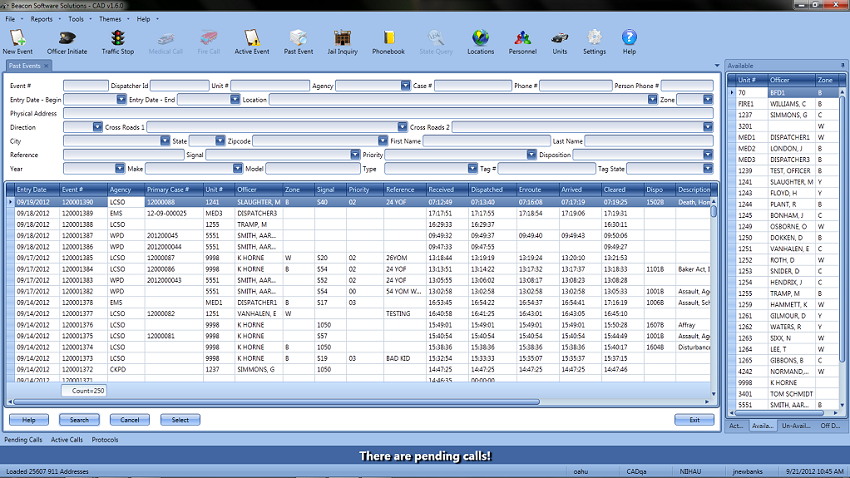Close the Past Events tab
This screenshot has width=850, height=478.
coord(47,65)
